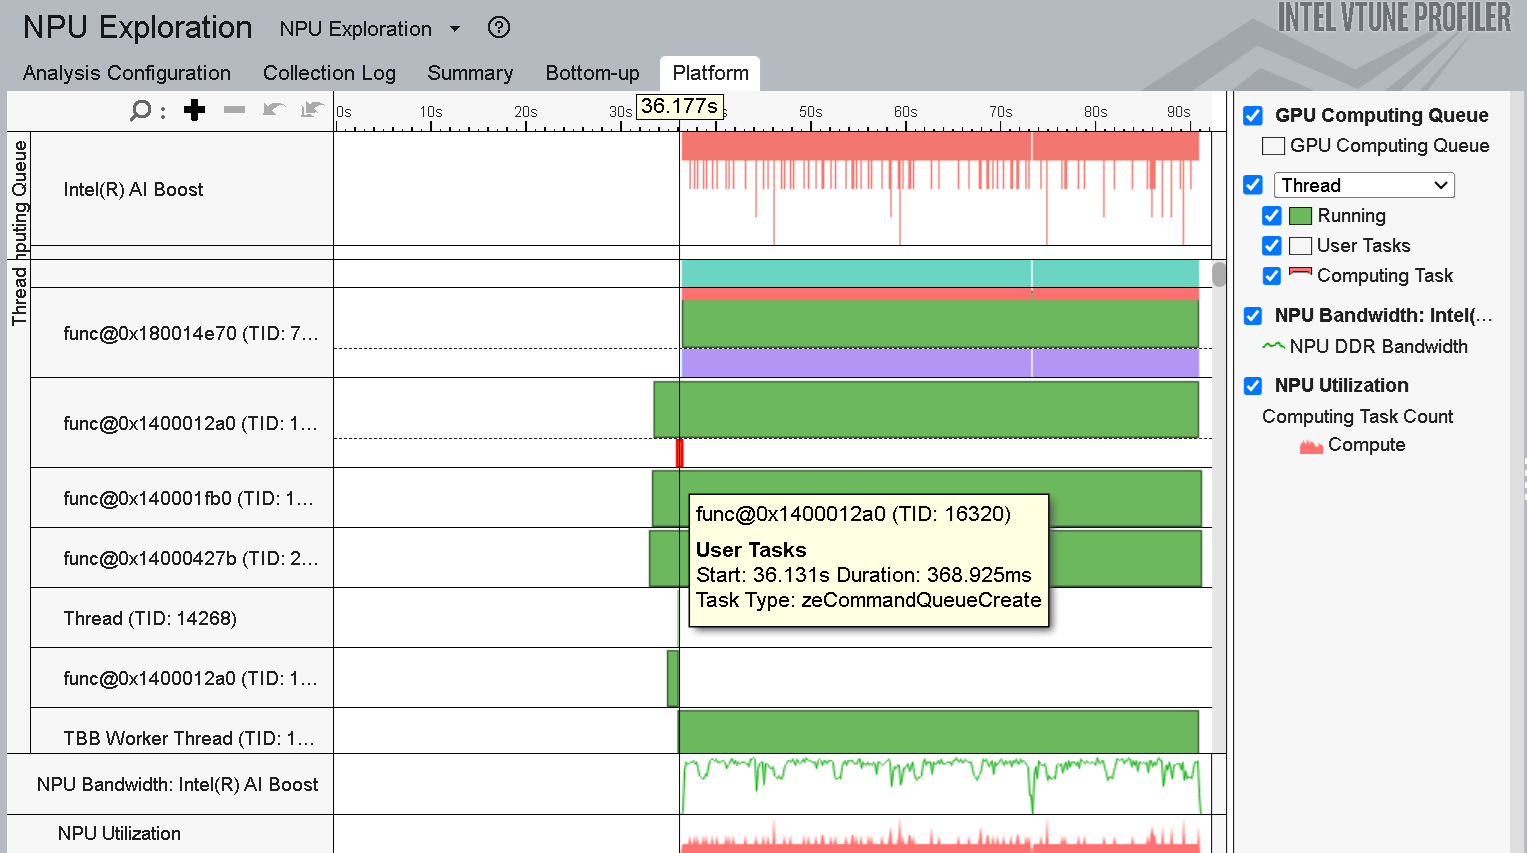1527x853 pixels.
Task: Click the green Running color swatch
Action: tap(1300, 216)
